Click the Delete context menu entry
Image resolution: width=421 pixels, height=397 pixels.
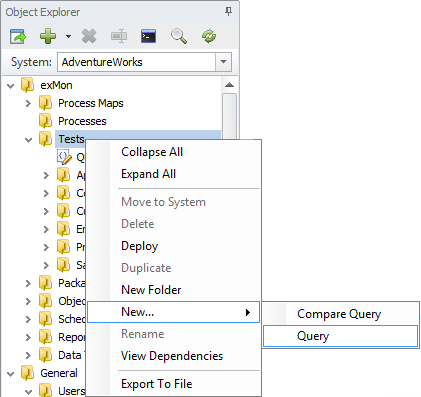[x=138, y=224]
